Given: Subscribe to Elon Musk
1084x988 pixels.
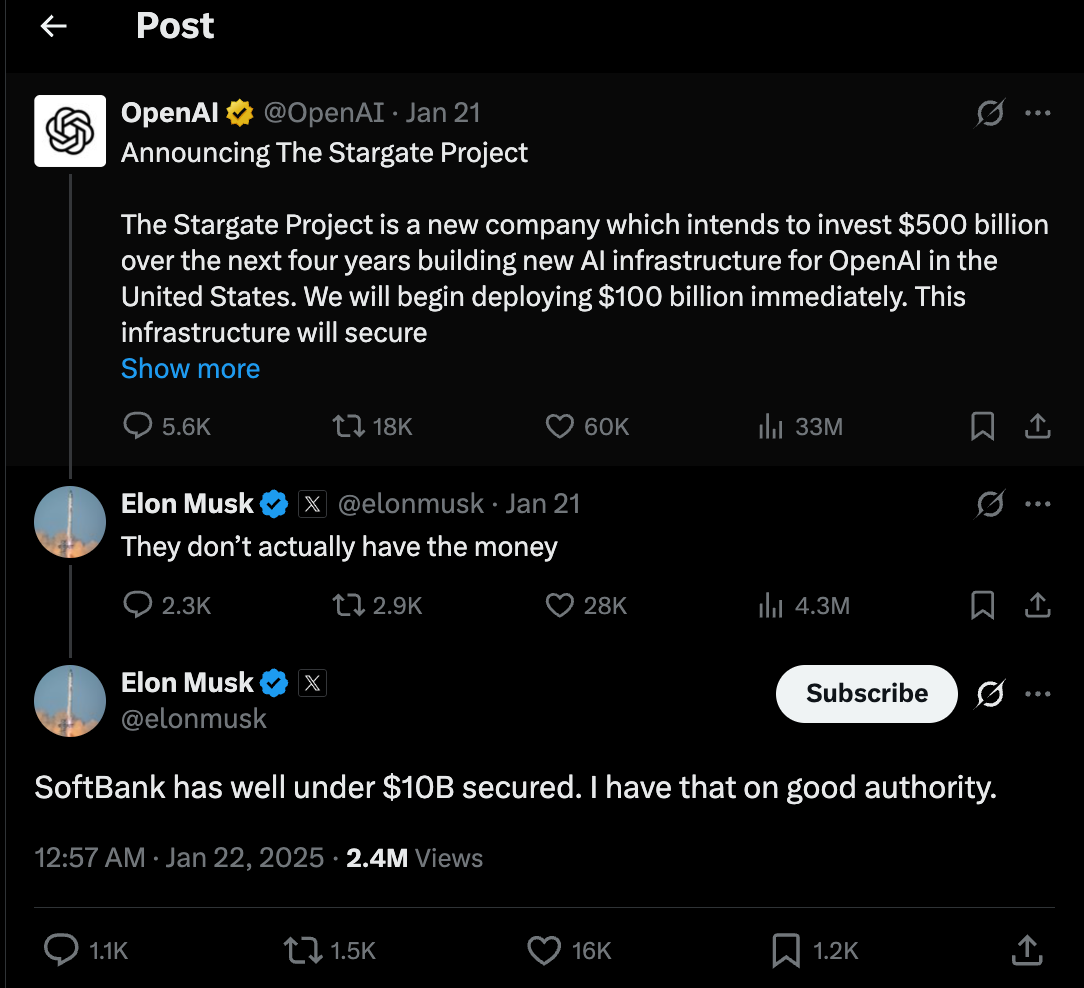Looking at the screenshot, I should [x=867, y=693].
